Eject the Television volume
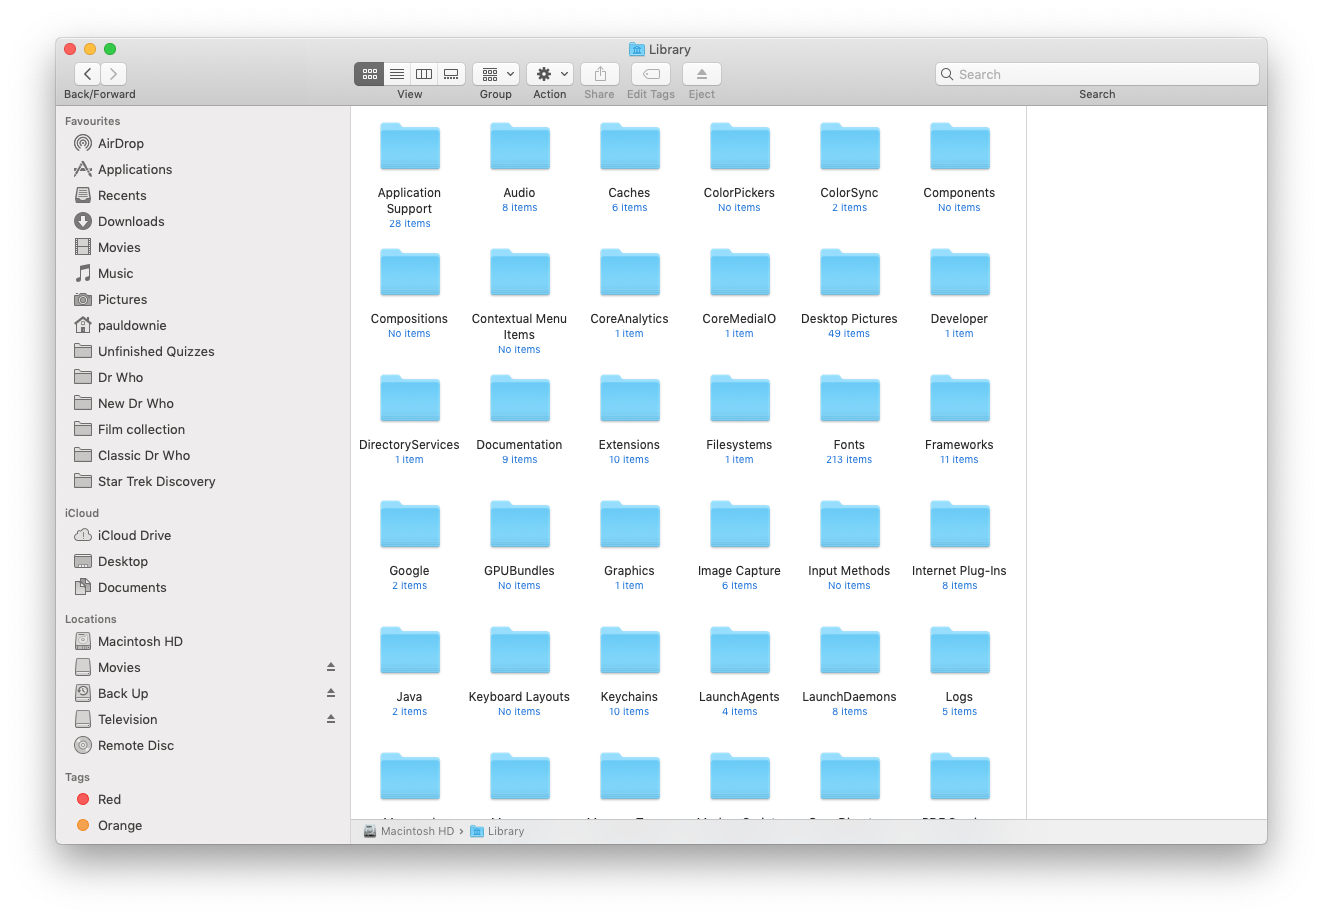 pos(331,719)
